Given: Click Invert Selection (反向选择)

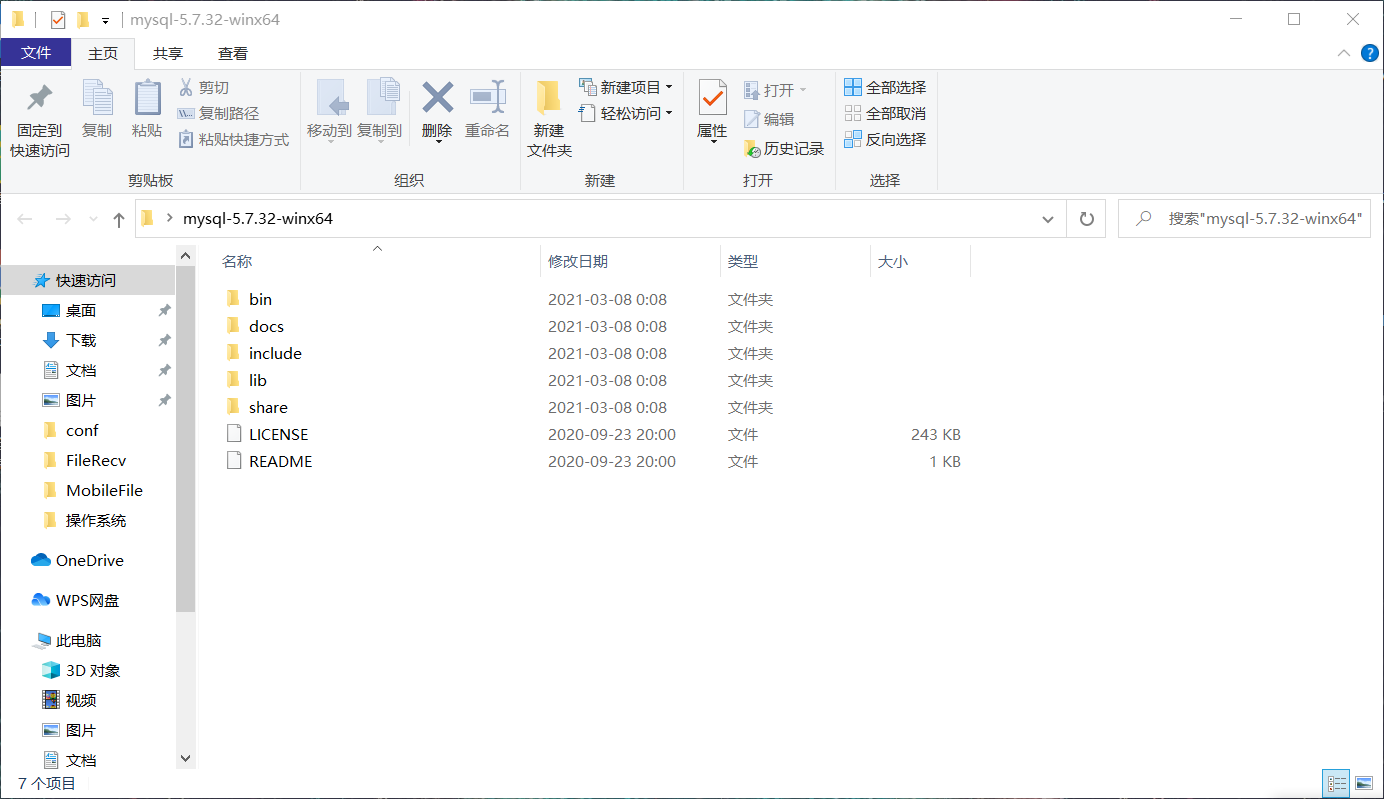Looking at the screenshot, I should point(885,140).
